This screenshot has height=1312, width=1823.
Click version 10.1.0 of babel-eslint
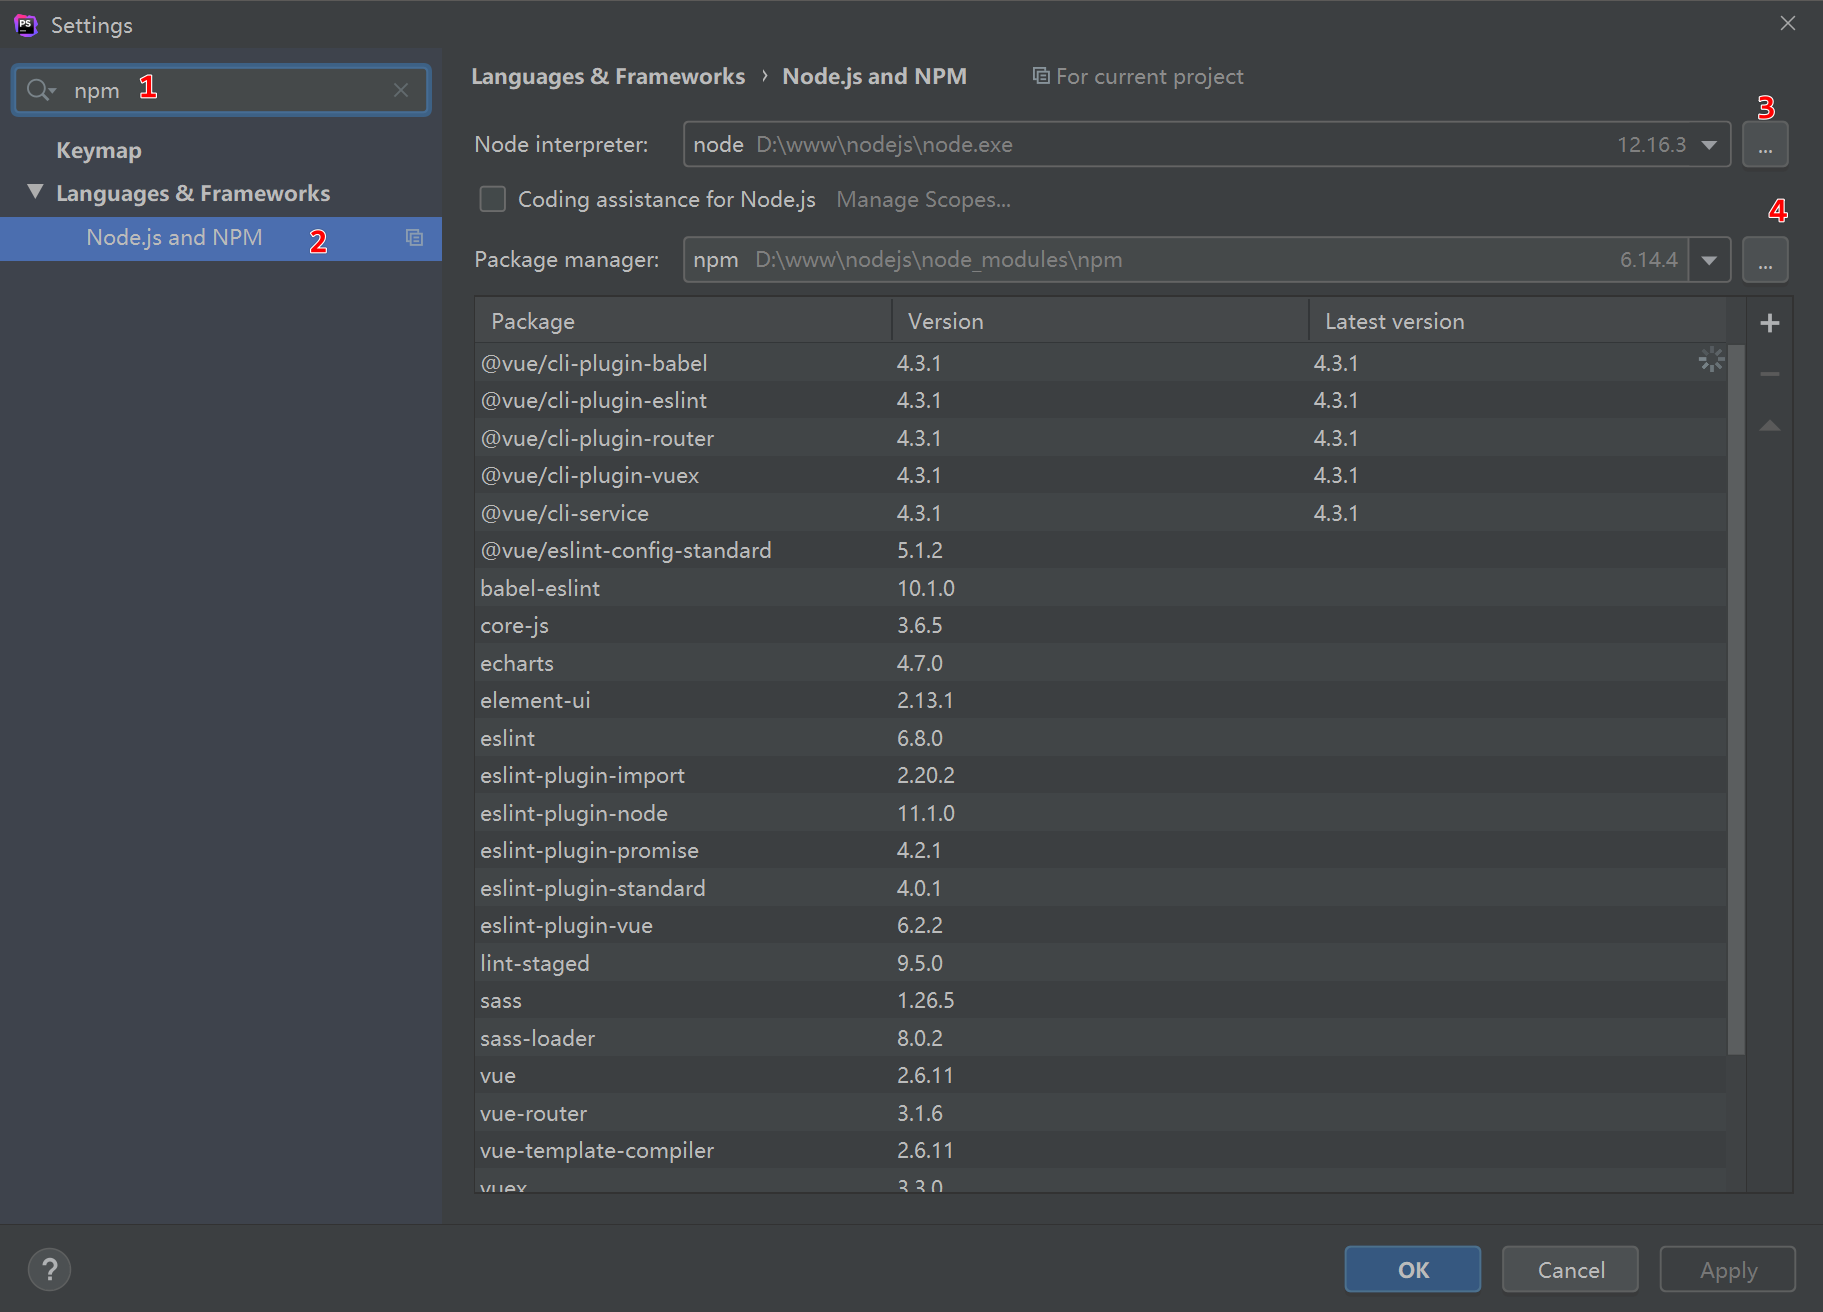(x=926, y=588)
